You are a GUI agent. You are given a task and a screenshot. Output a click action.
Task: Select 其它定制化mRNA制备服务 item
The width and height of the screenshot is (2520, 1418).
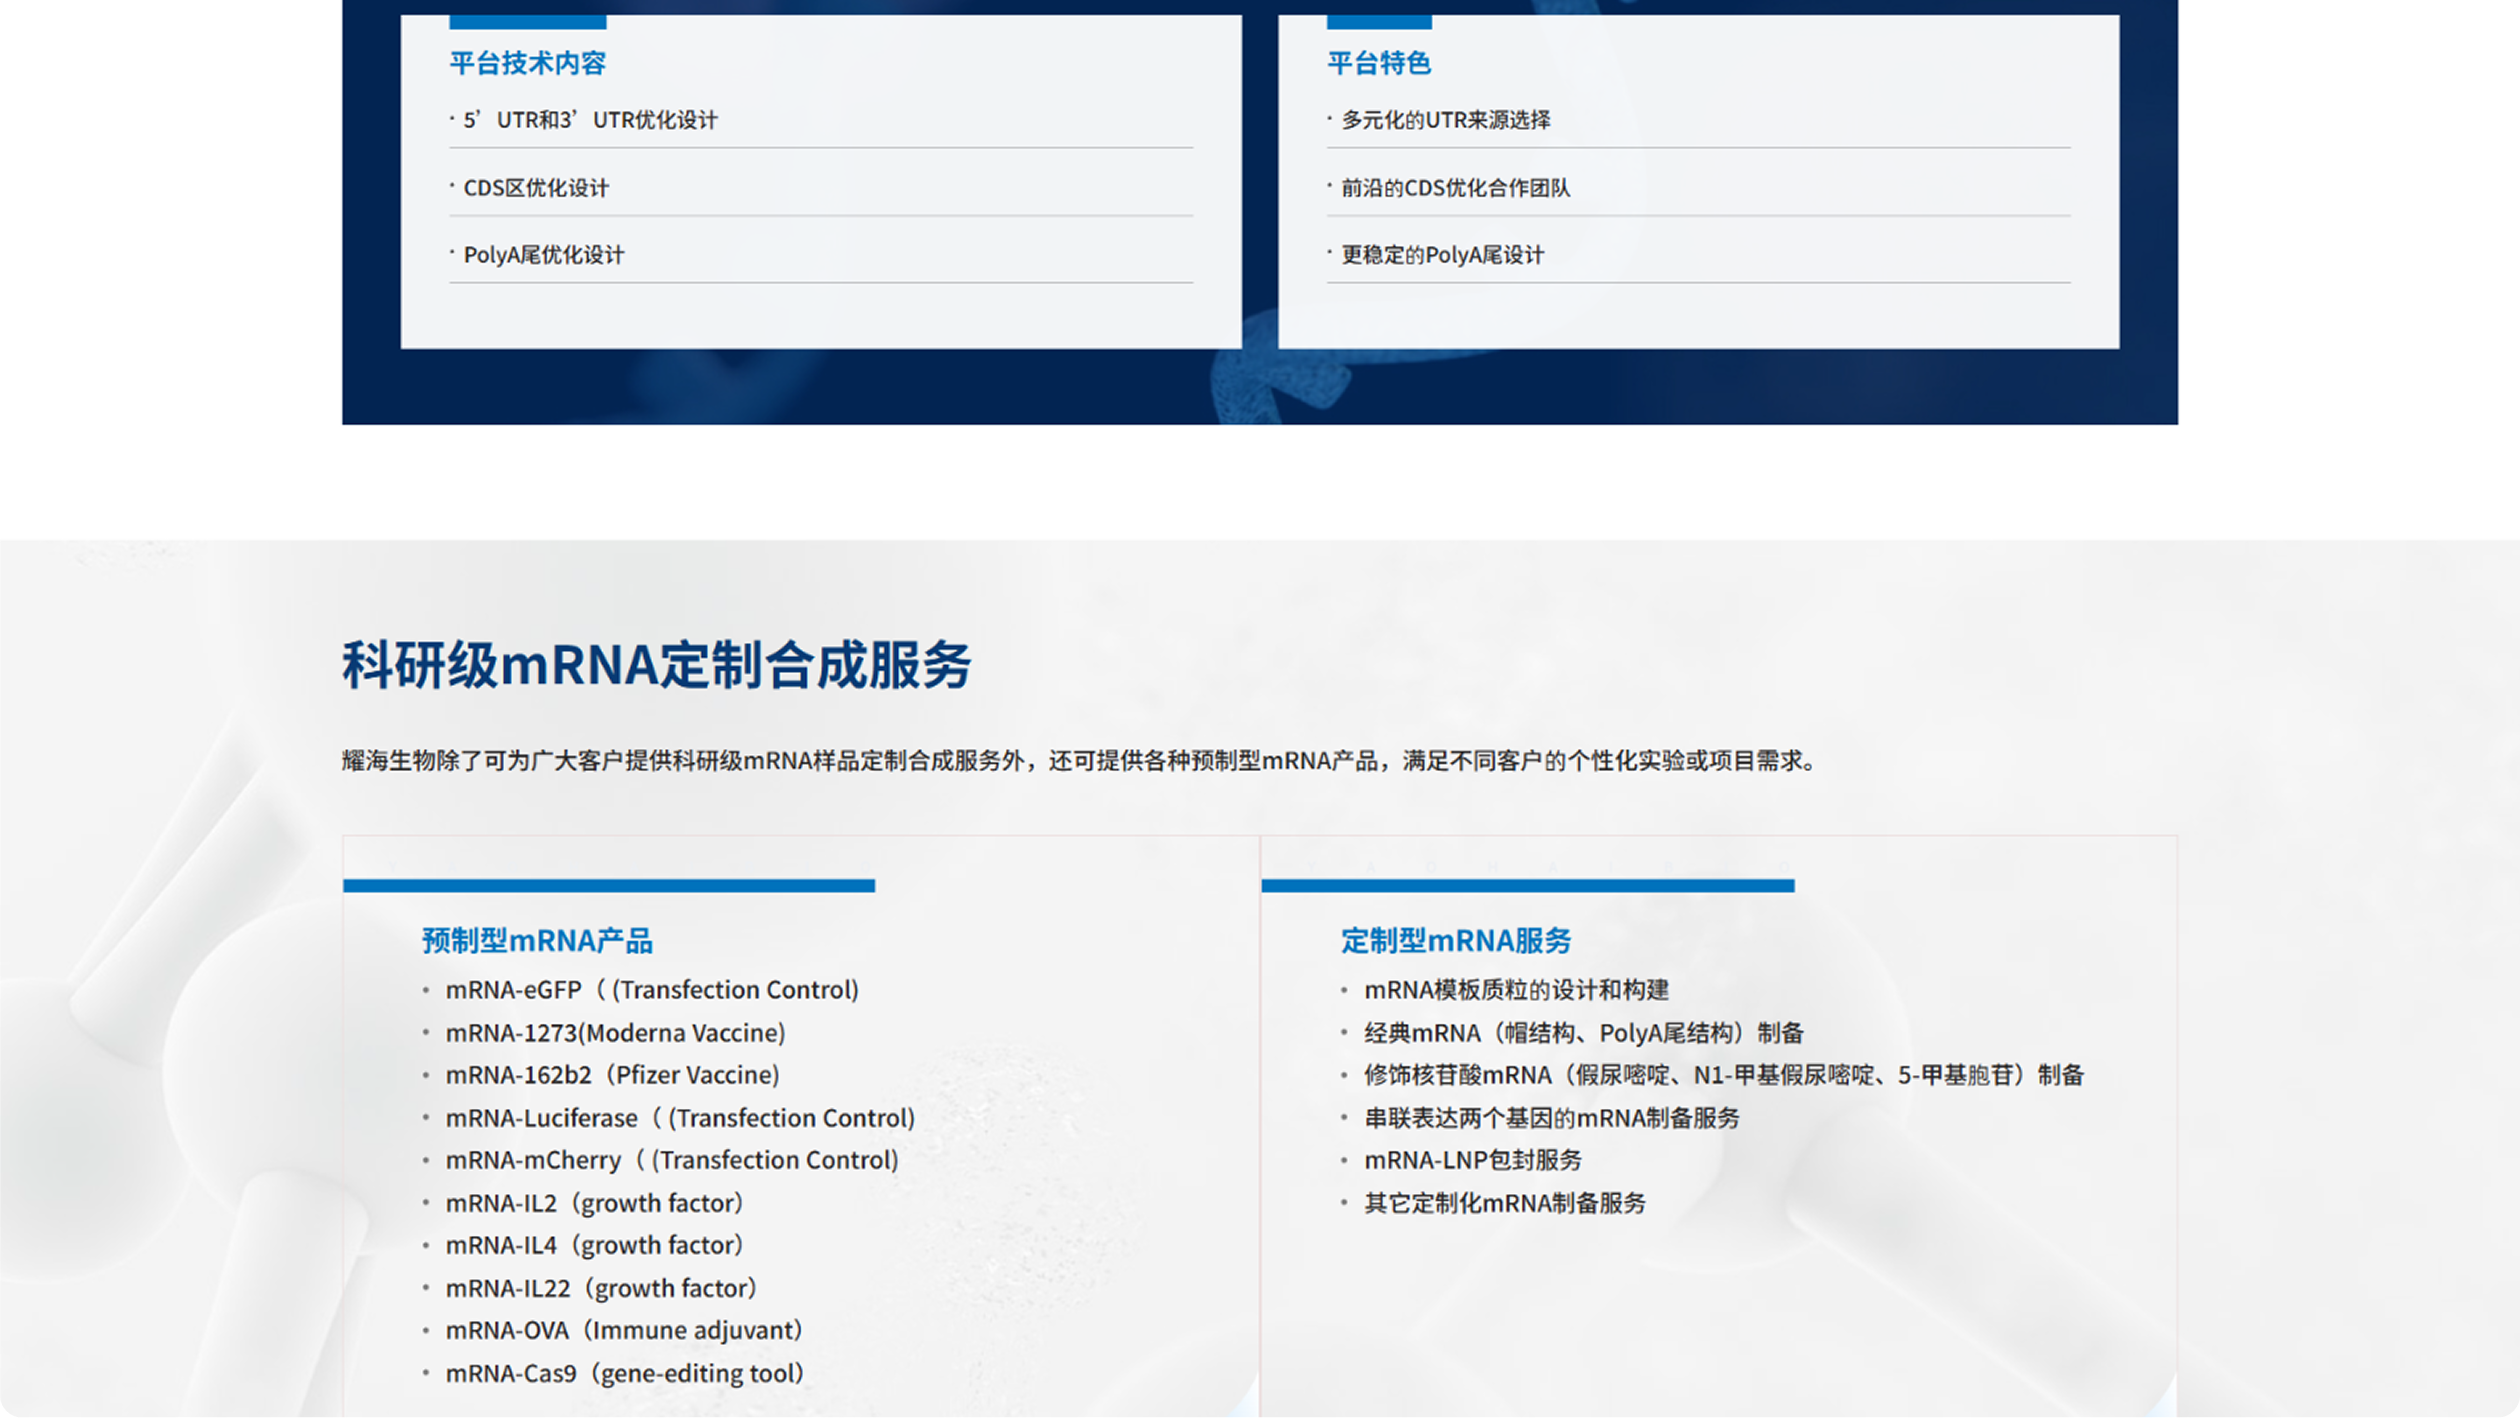click(1505, 1204)
